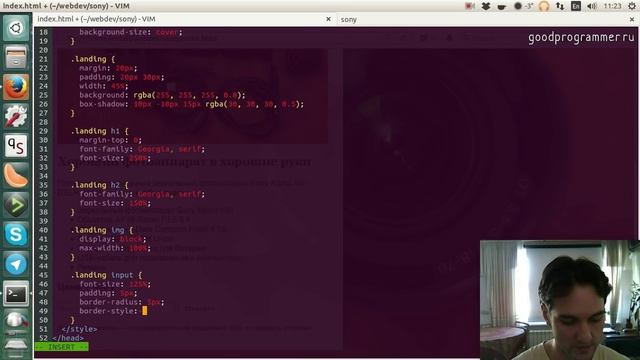
Task: Click the 'margin-top: 0;' line
Action: point(110,140)
